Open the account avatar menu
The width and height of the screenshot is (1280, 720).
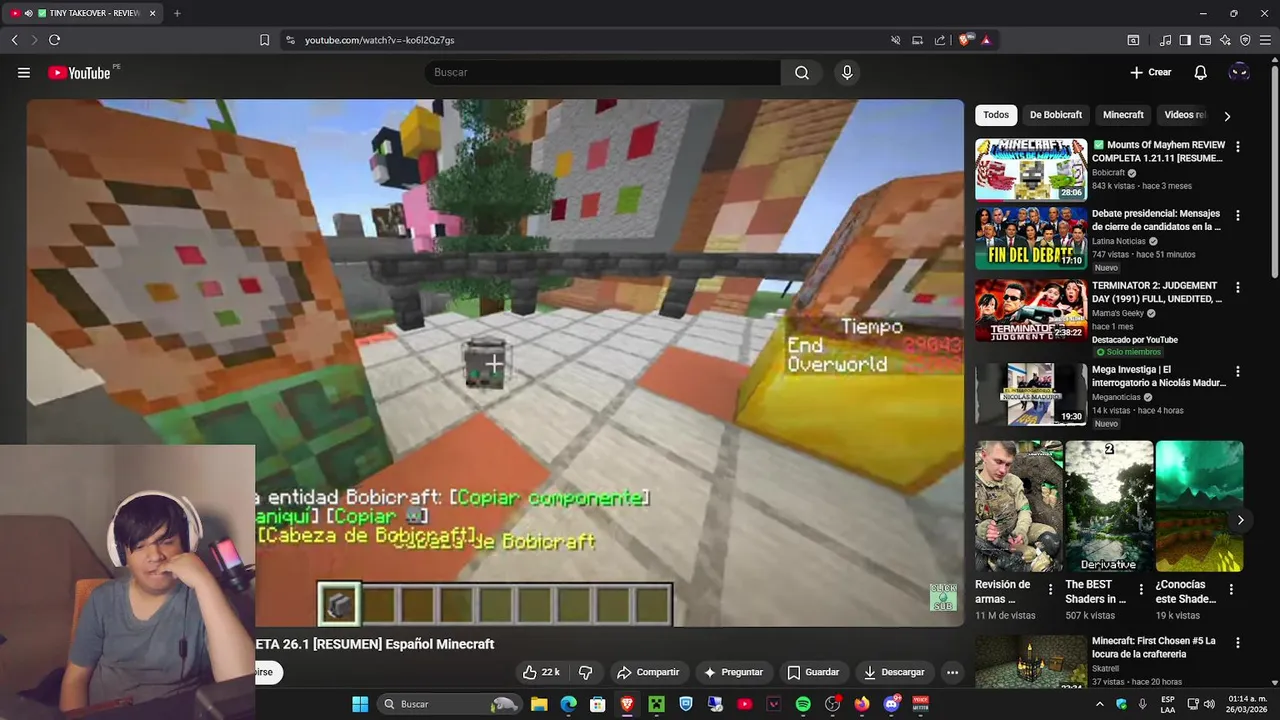coord(1239,72)
